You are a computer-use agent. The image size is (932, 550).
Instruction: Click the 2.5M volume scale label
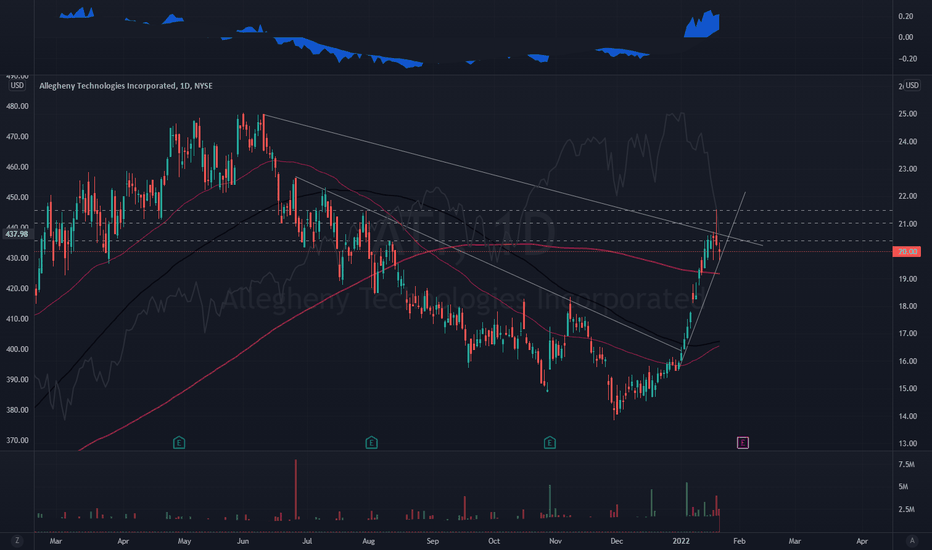(x=906, y=510)
